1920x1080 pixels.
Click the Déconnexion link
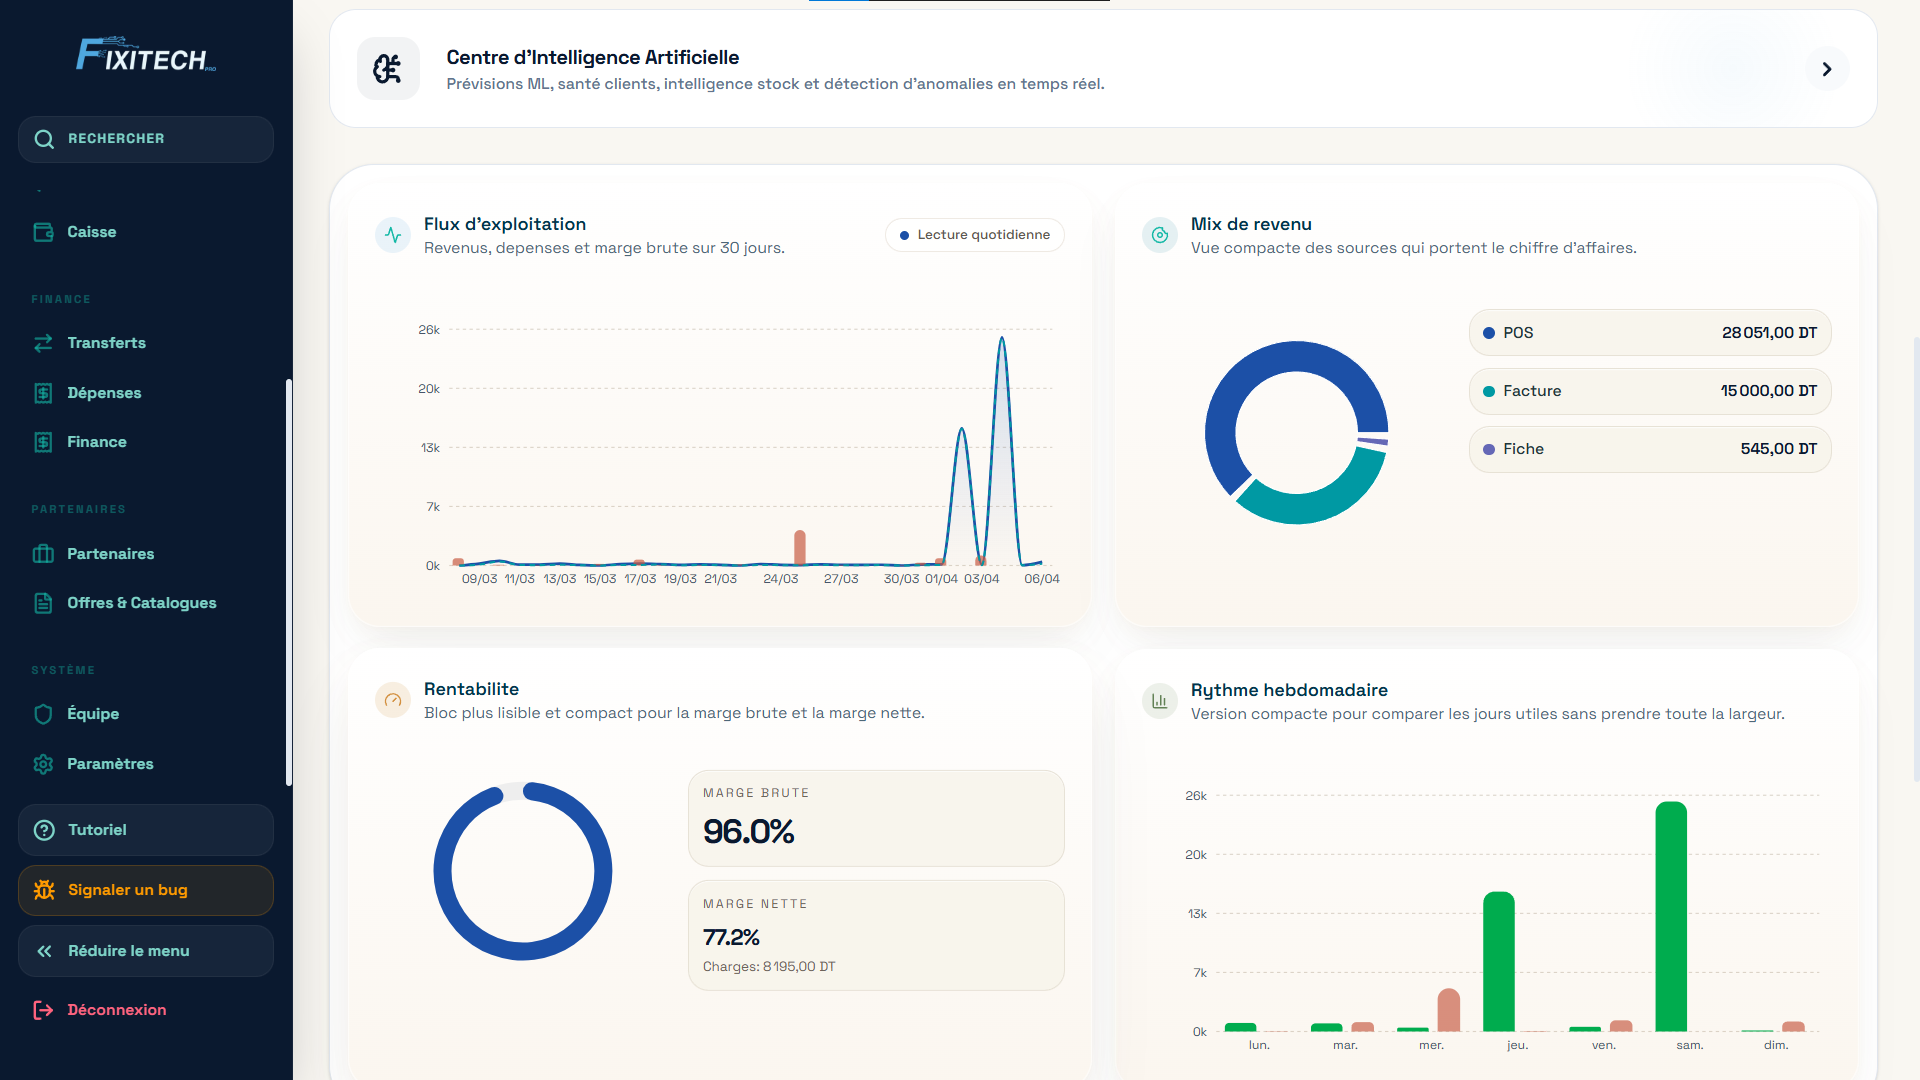pyautogui.click(x=116, y=1010)
